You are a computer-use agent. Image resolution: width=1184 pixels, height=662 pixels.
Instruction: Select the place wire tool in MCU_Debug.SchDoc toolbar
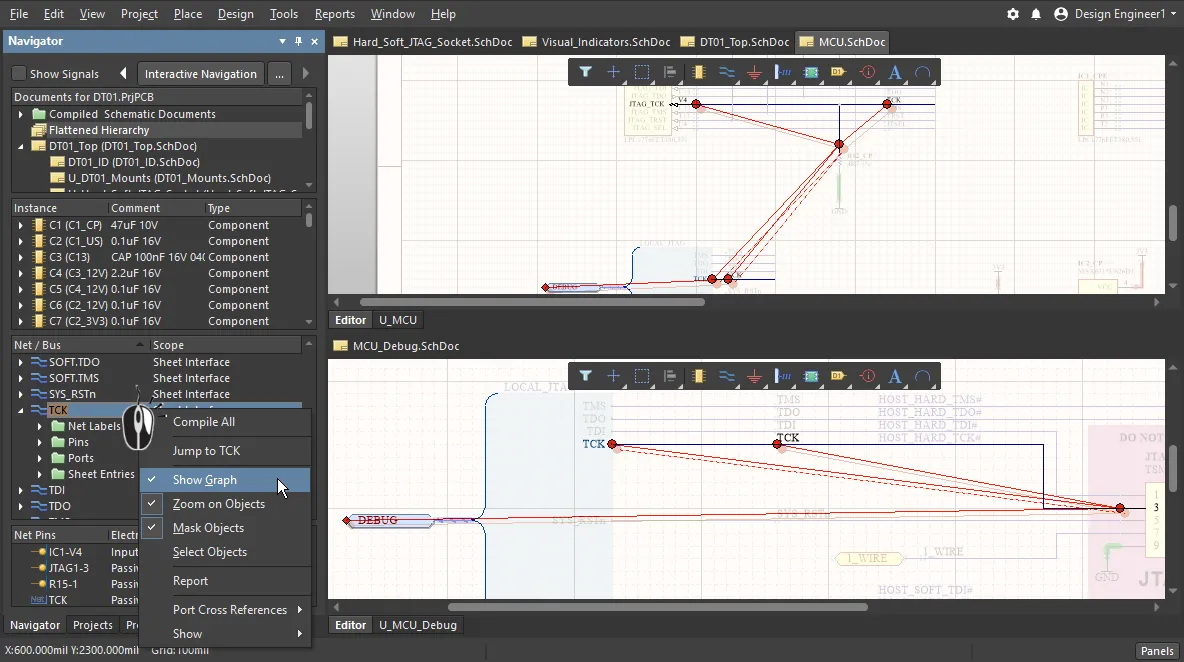[x=726, y=376]
